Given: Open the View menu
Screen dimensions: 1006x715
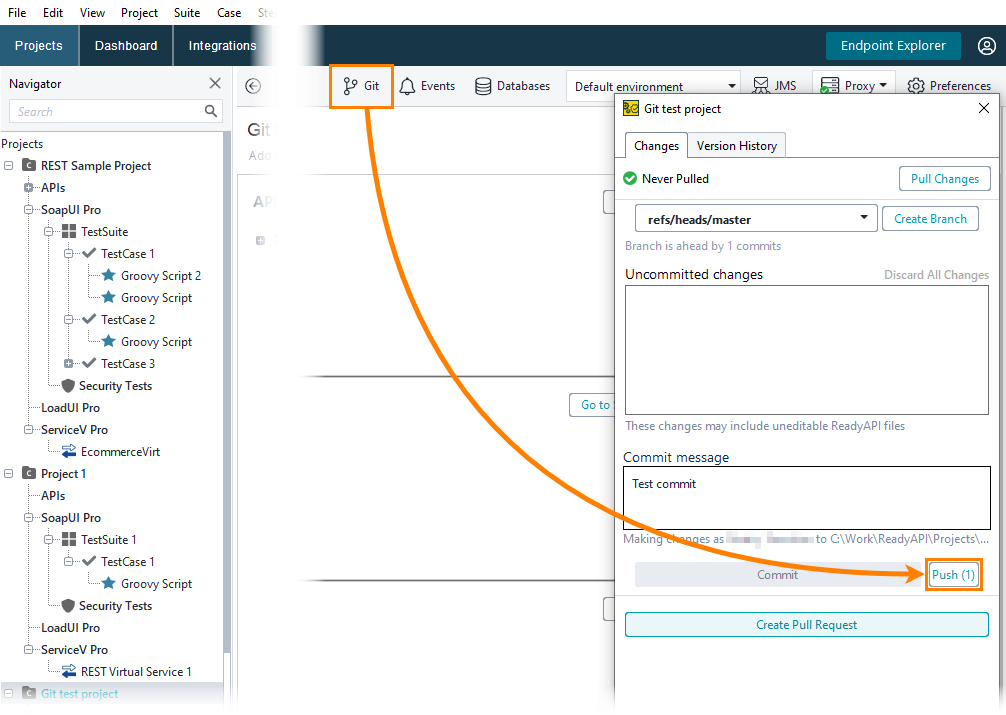Looking at the screenshot, I should pos(92,13).
